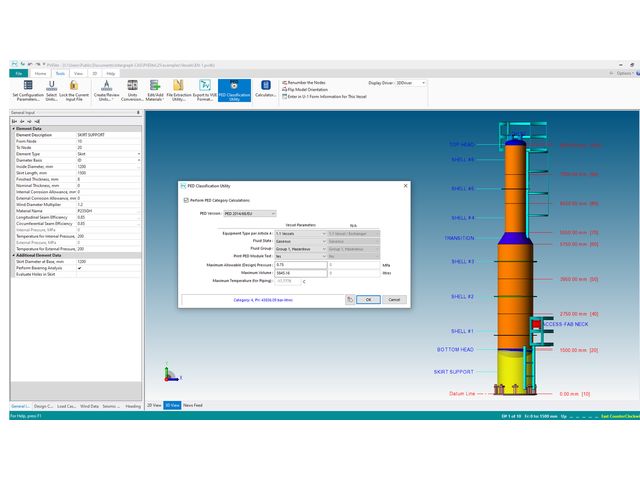Click Cancel in PED Classification dialog
Image resolution: width=640 pixels, height=480 pixels.
click(x=394, y=299)
